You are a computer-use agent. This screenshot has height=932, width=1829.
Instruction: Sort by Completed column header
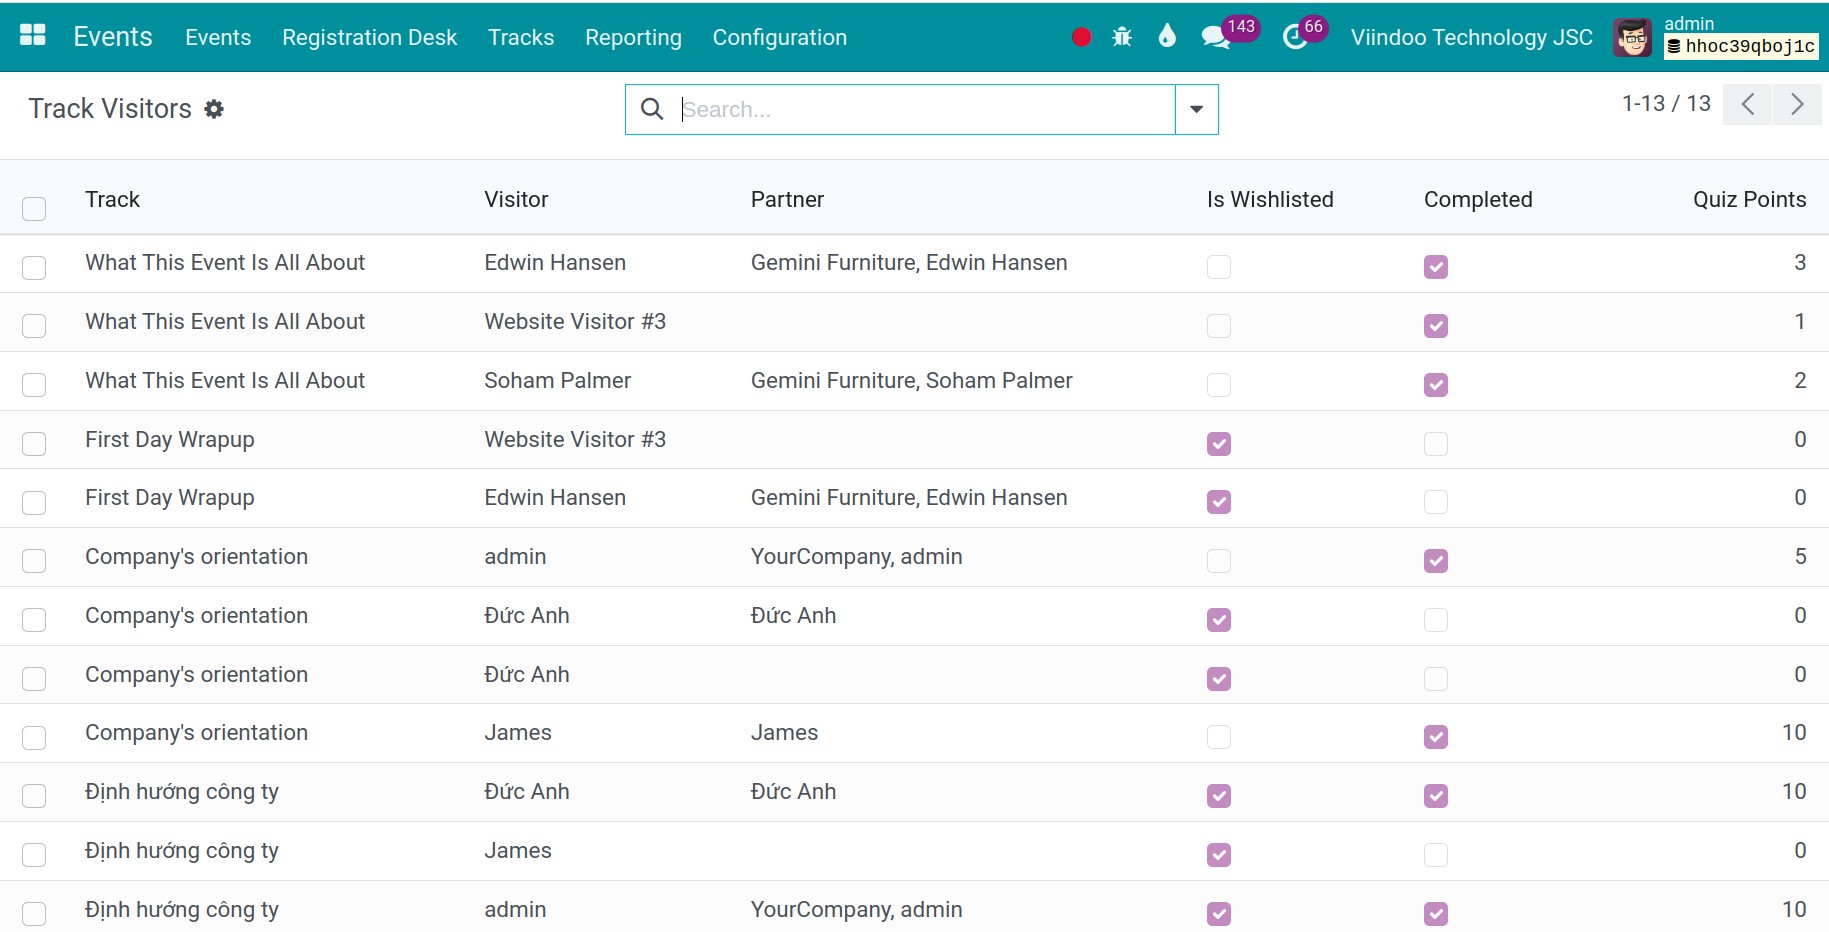(1478, 200)
